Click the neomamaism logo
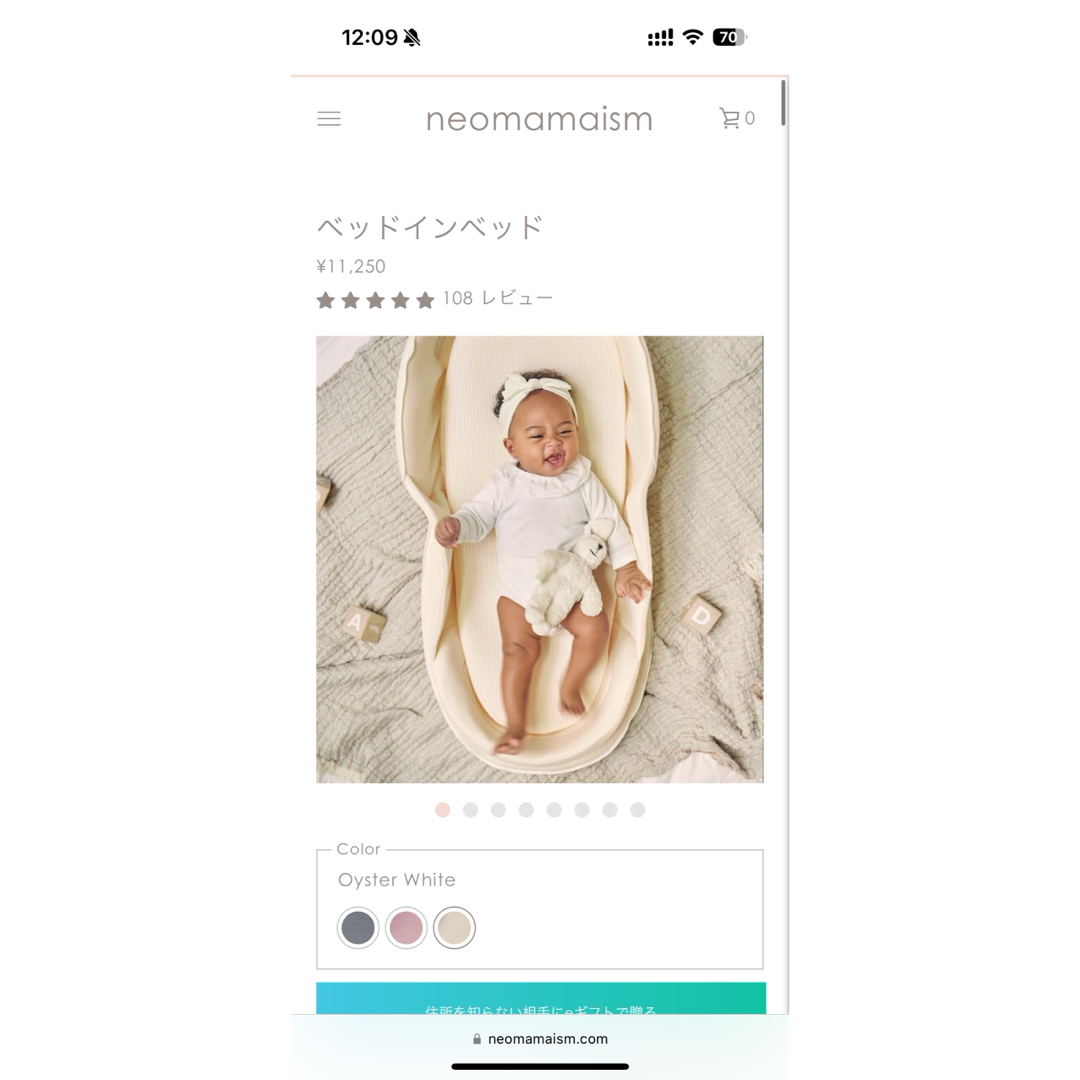The image size is (1080, 1080). pos(539,119)
